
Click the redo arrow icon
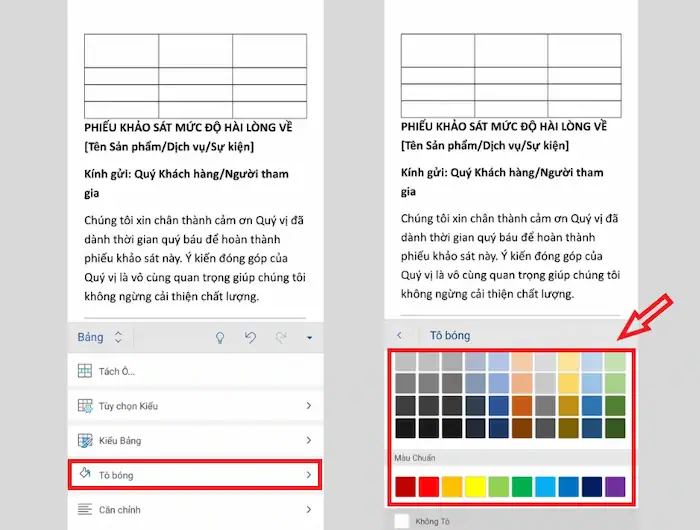point(281,337)
